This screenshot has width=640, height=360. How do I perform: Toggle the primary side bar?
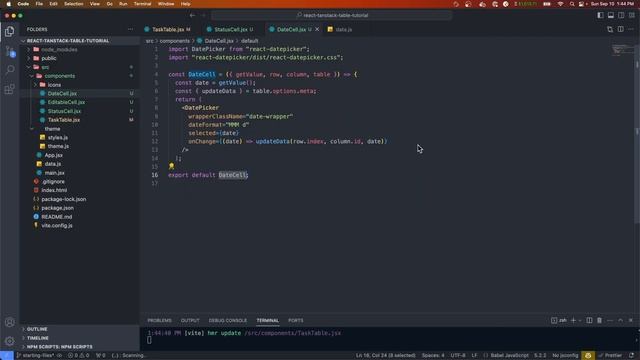(x=600, y=16)
